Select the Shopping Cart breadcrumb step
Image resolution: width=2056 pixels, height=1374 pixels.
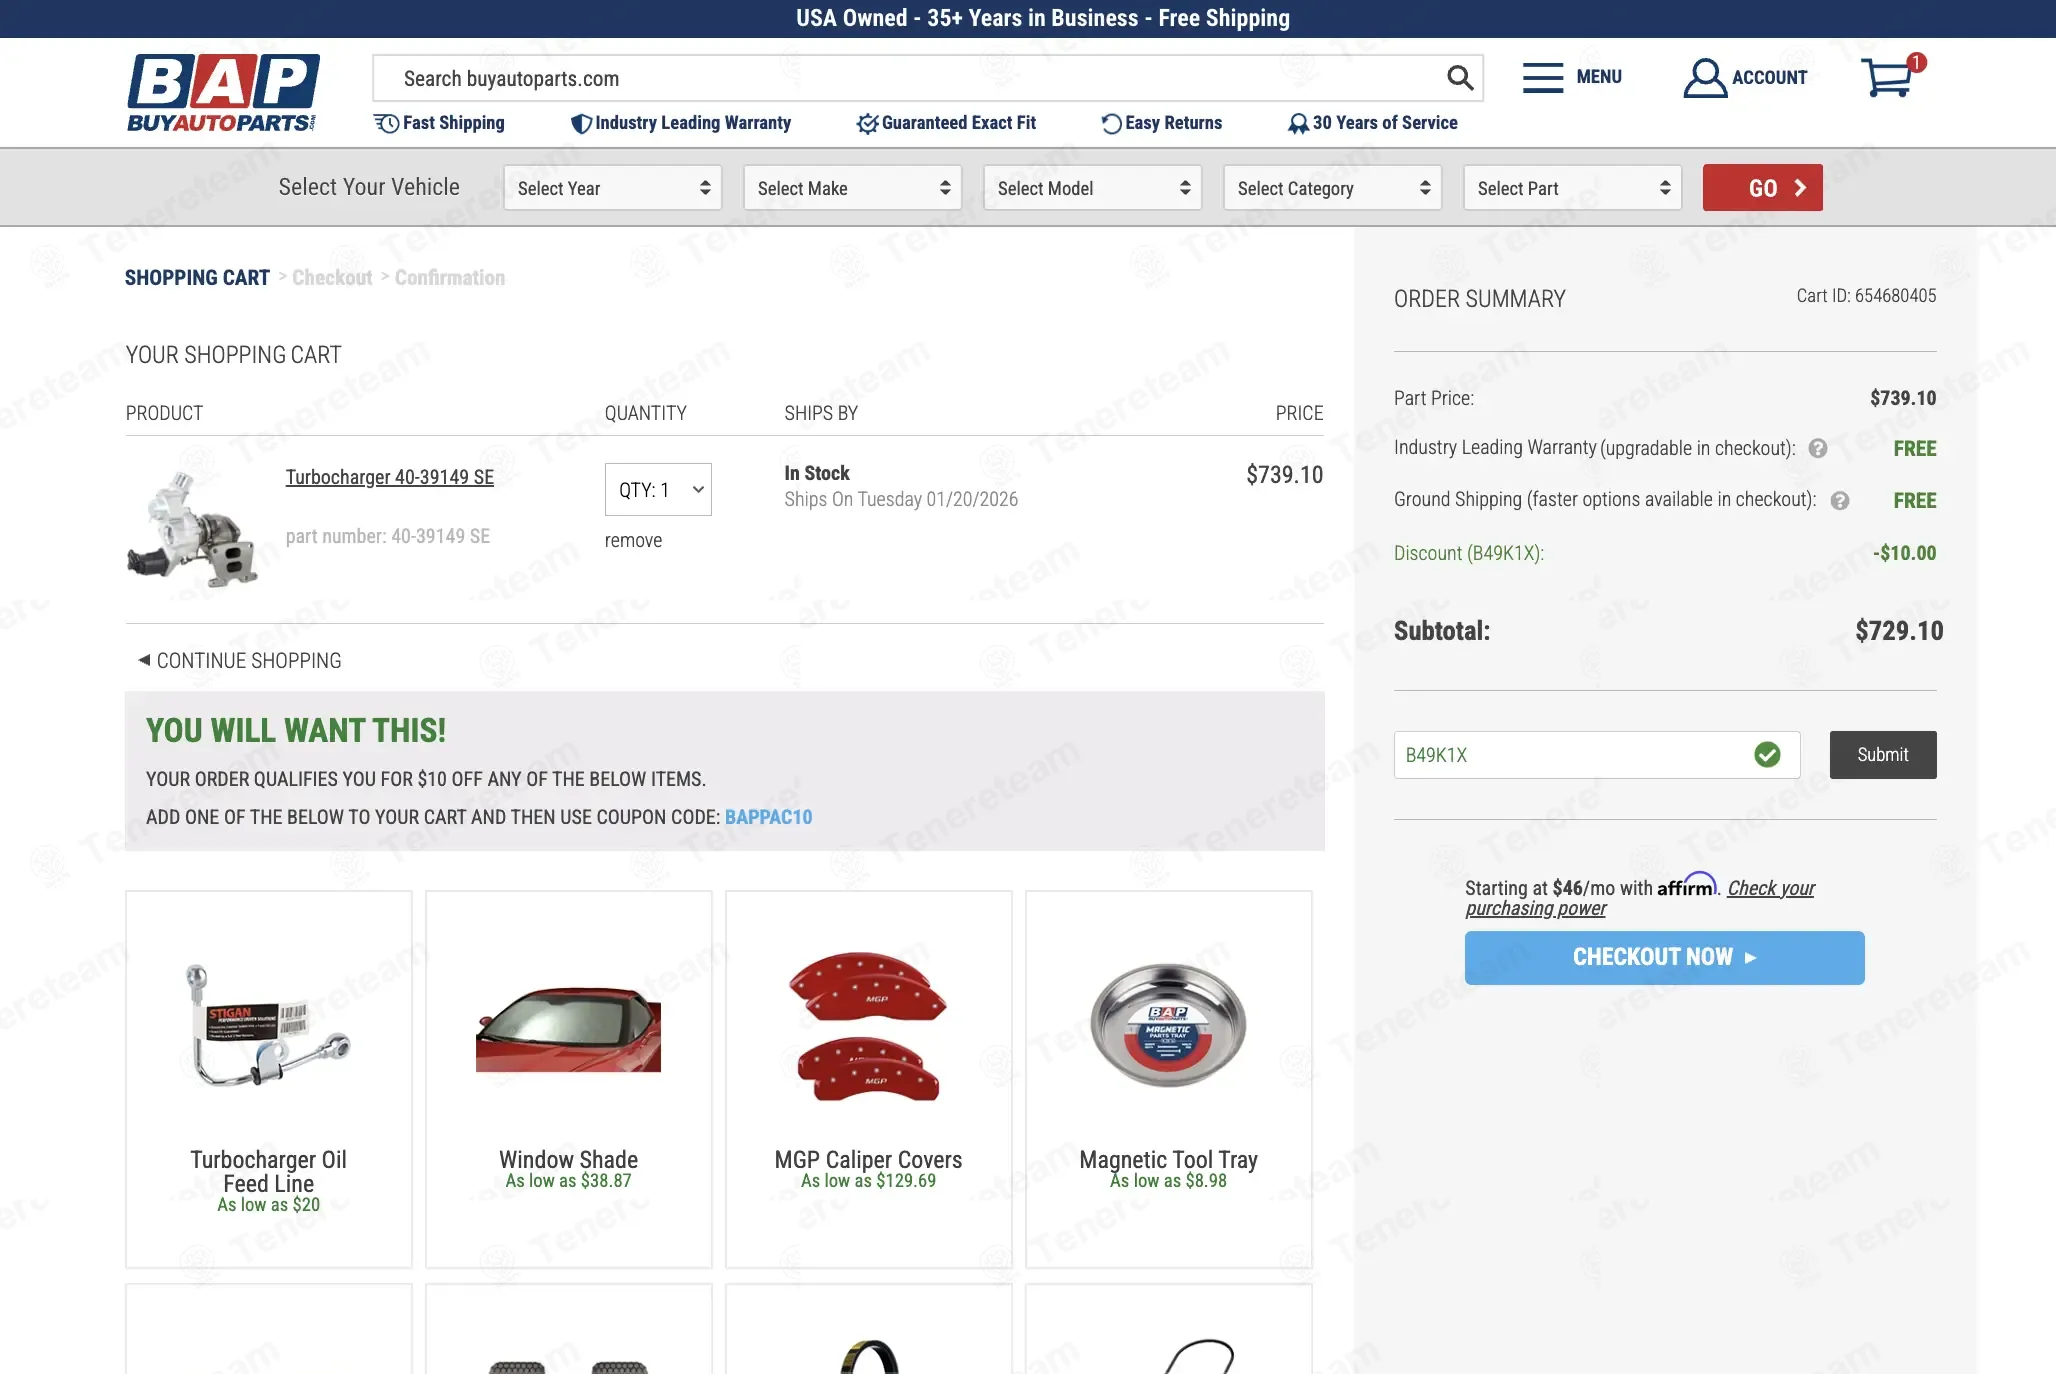(197, 278)
